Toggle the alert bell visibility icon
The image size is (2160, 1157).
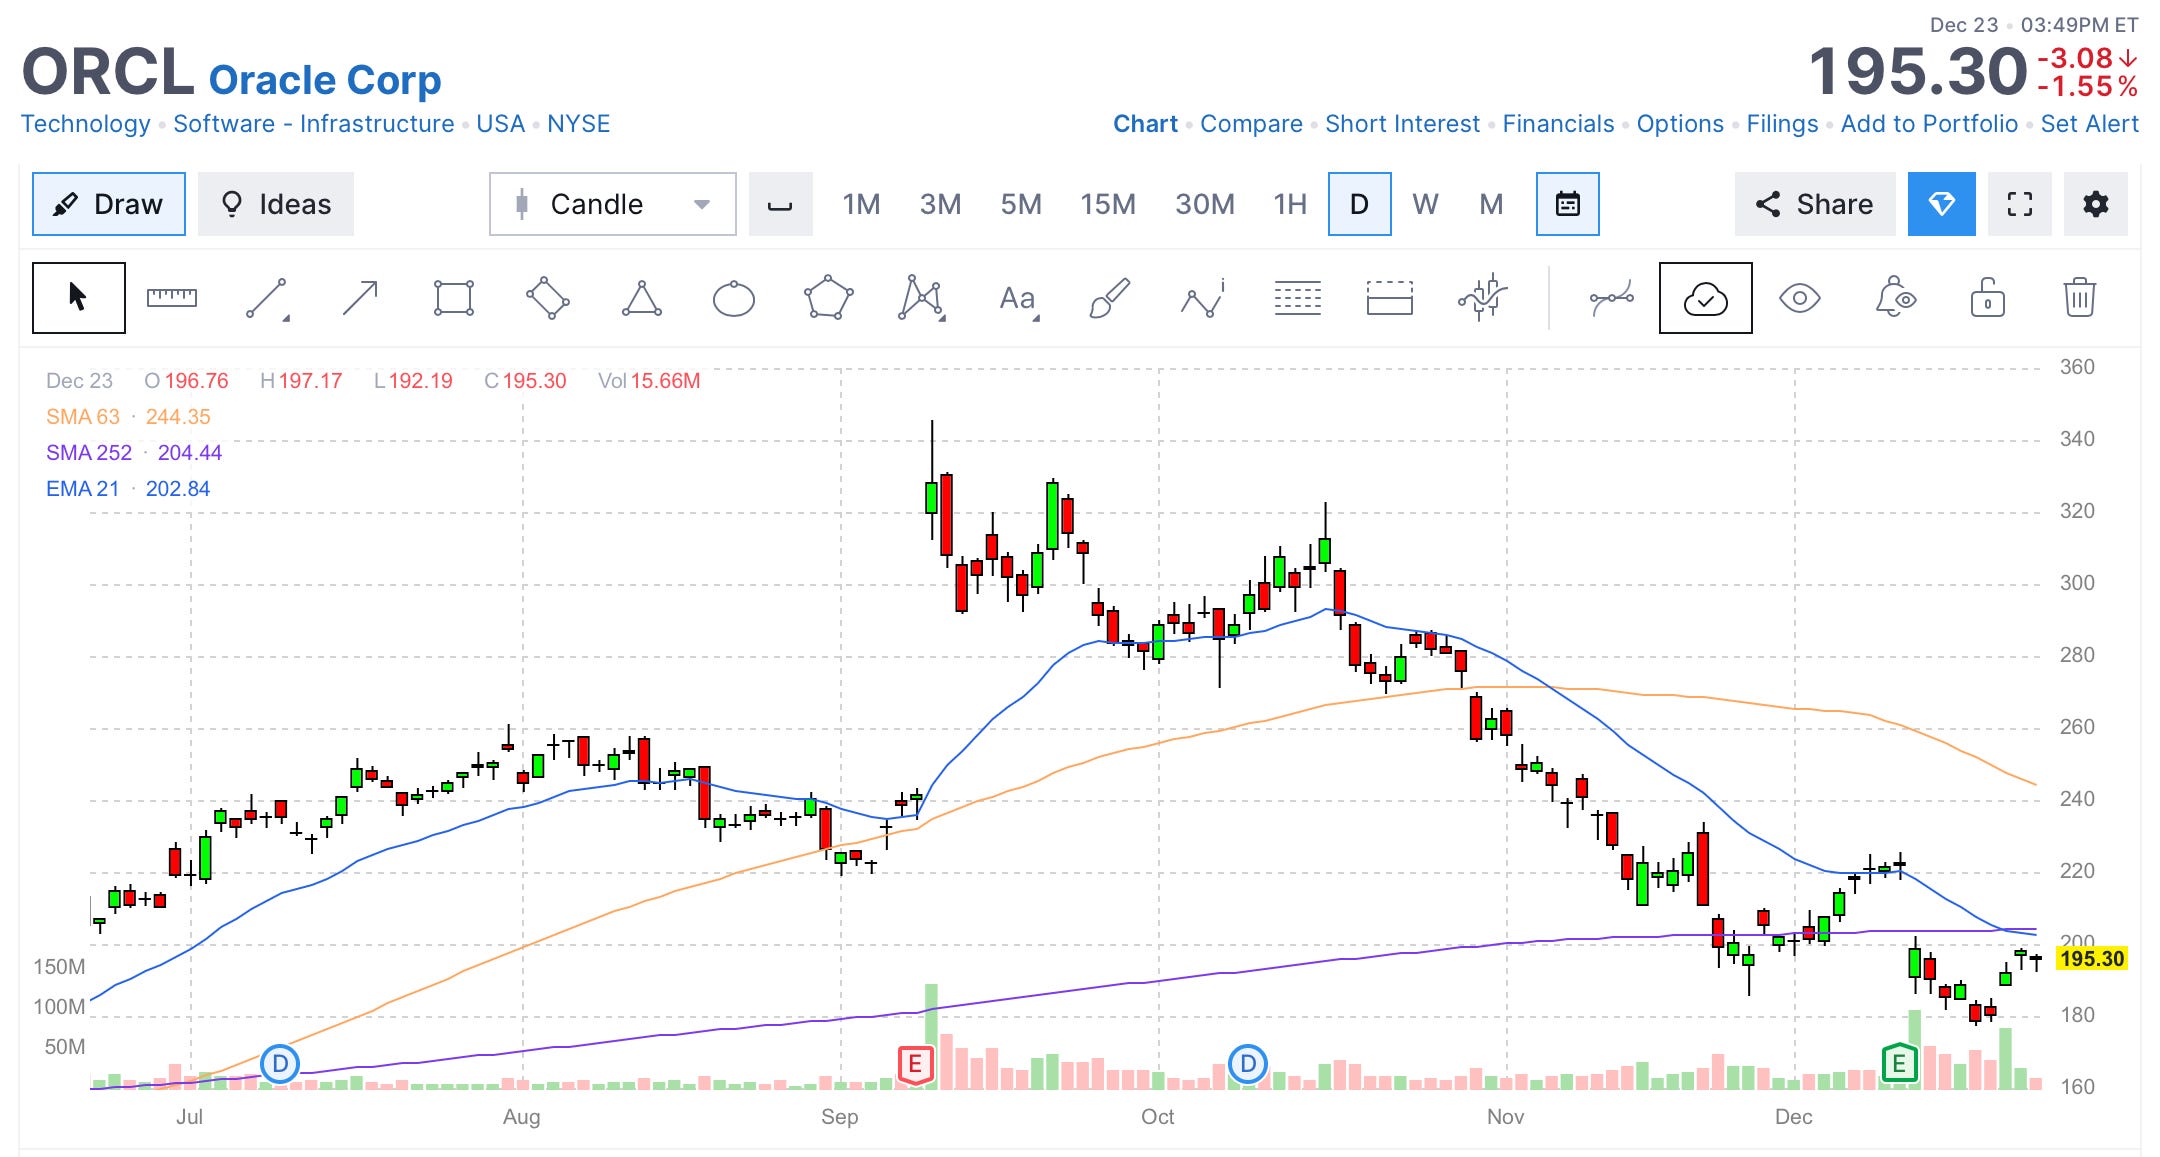(1894, 298)
